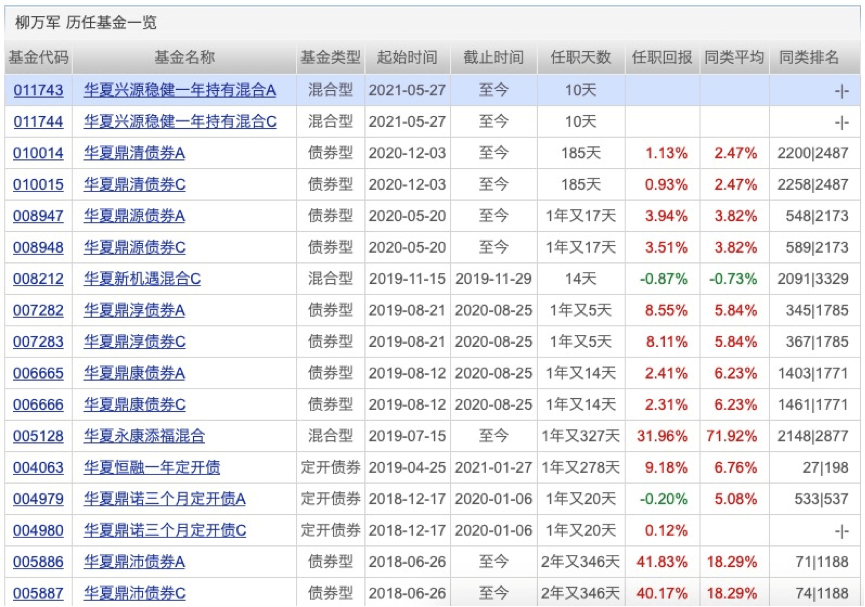Open fund link 华夏鼎淳债券A
The height and width of the screenshot is (607, 865).
pyautogui.click(x=134, y=310)
